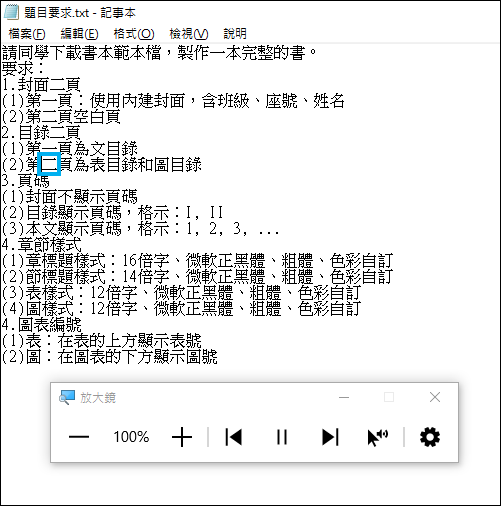
Task: Open the 檔案(F) menu
Action: coord(27,34)
